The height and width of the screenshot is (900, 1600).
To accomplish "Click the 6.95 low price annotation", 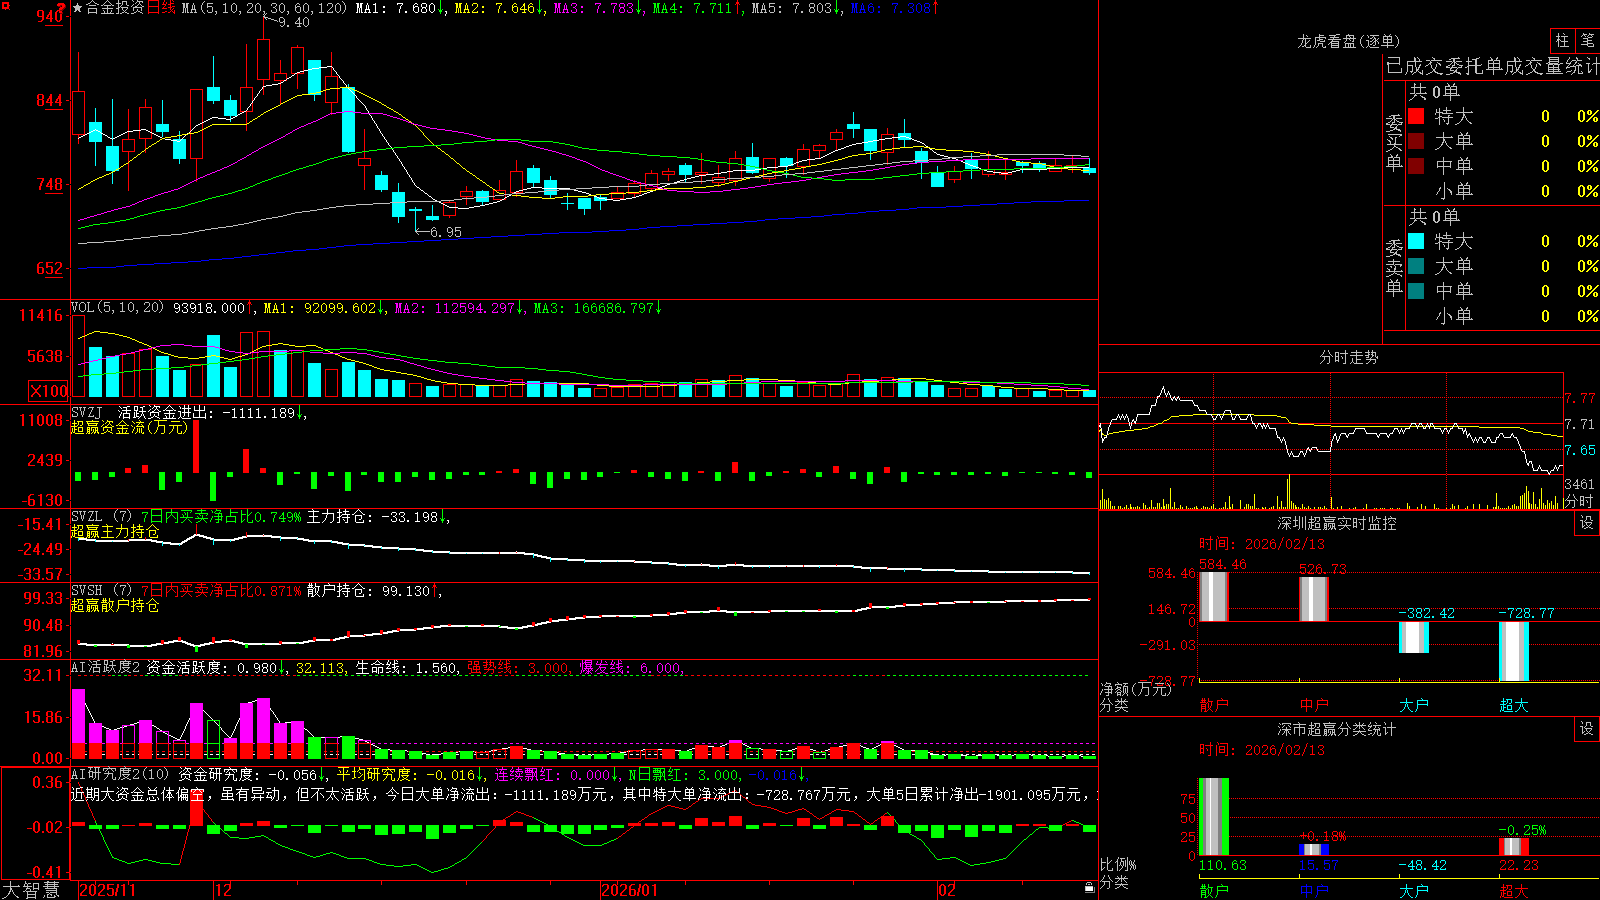I will [445, 232].
